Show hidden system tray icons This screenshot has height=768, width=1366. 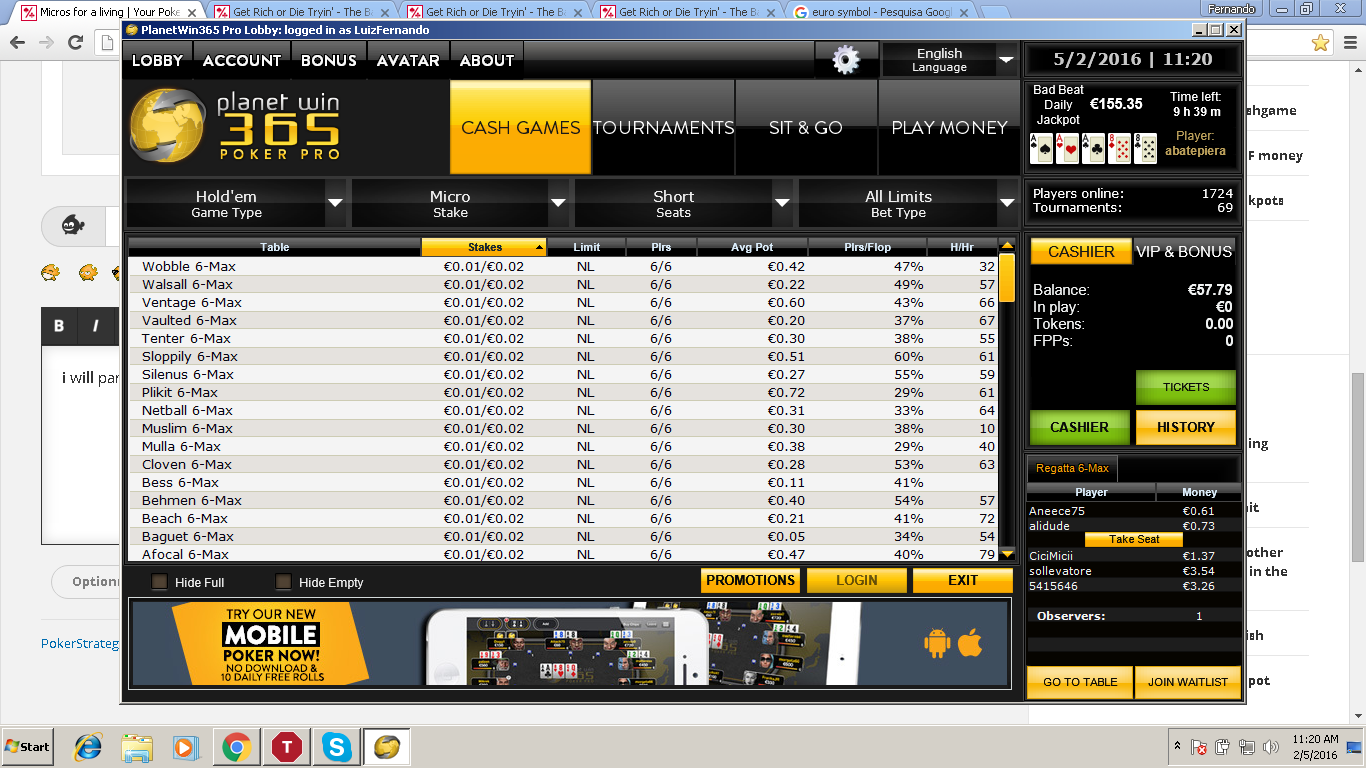coord(1177,747)
